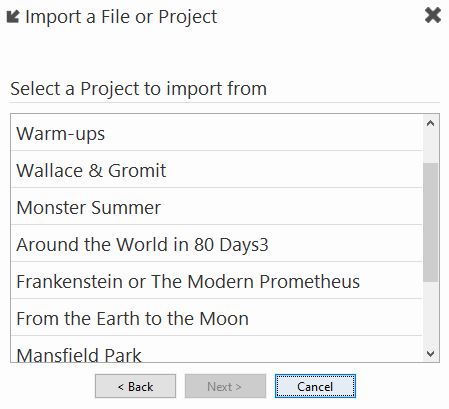Close the Import dialog with the X
Image resolution: width=449 pixels, height=409 pixels.
(x=433, y=15)
